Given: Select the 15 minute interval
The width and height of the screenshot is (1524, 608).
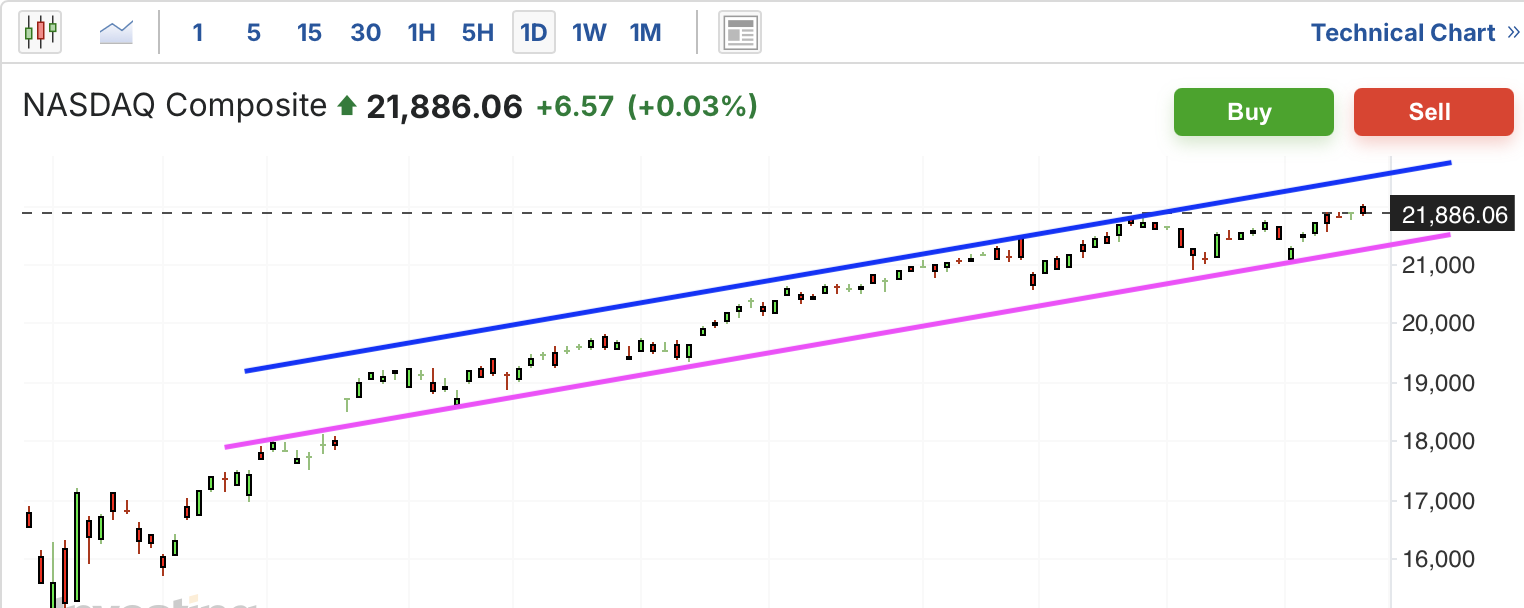Looking at the screenshot, I should click(309, 33).
